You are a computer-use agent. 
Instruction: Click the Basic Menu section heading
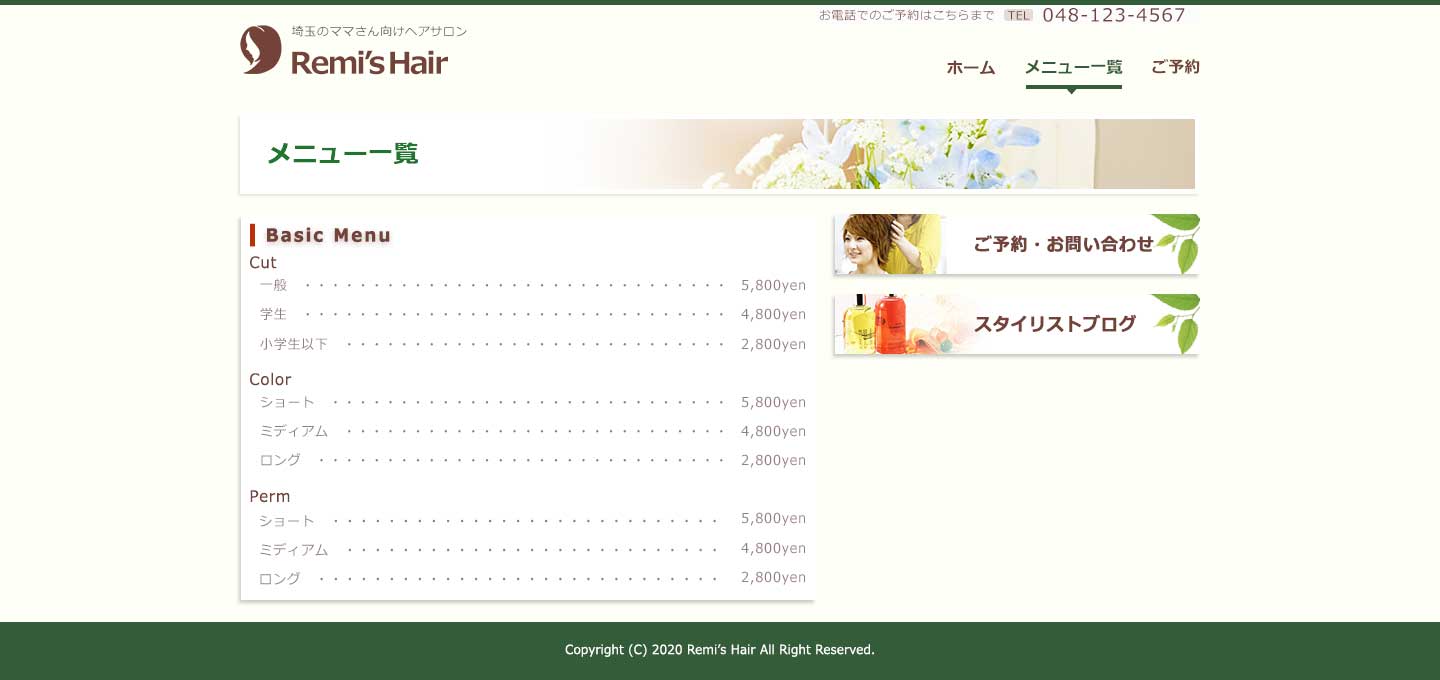click(x=328, y=235)
